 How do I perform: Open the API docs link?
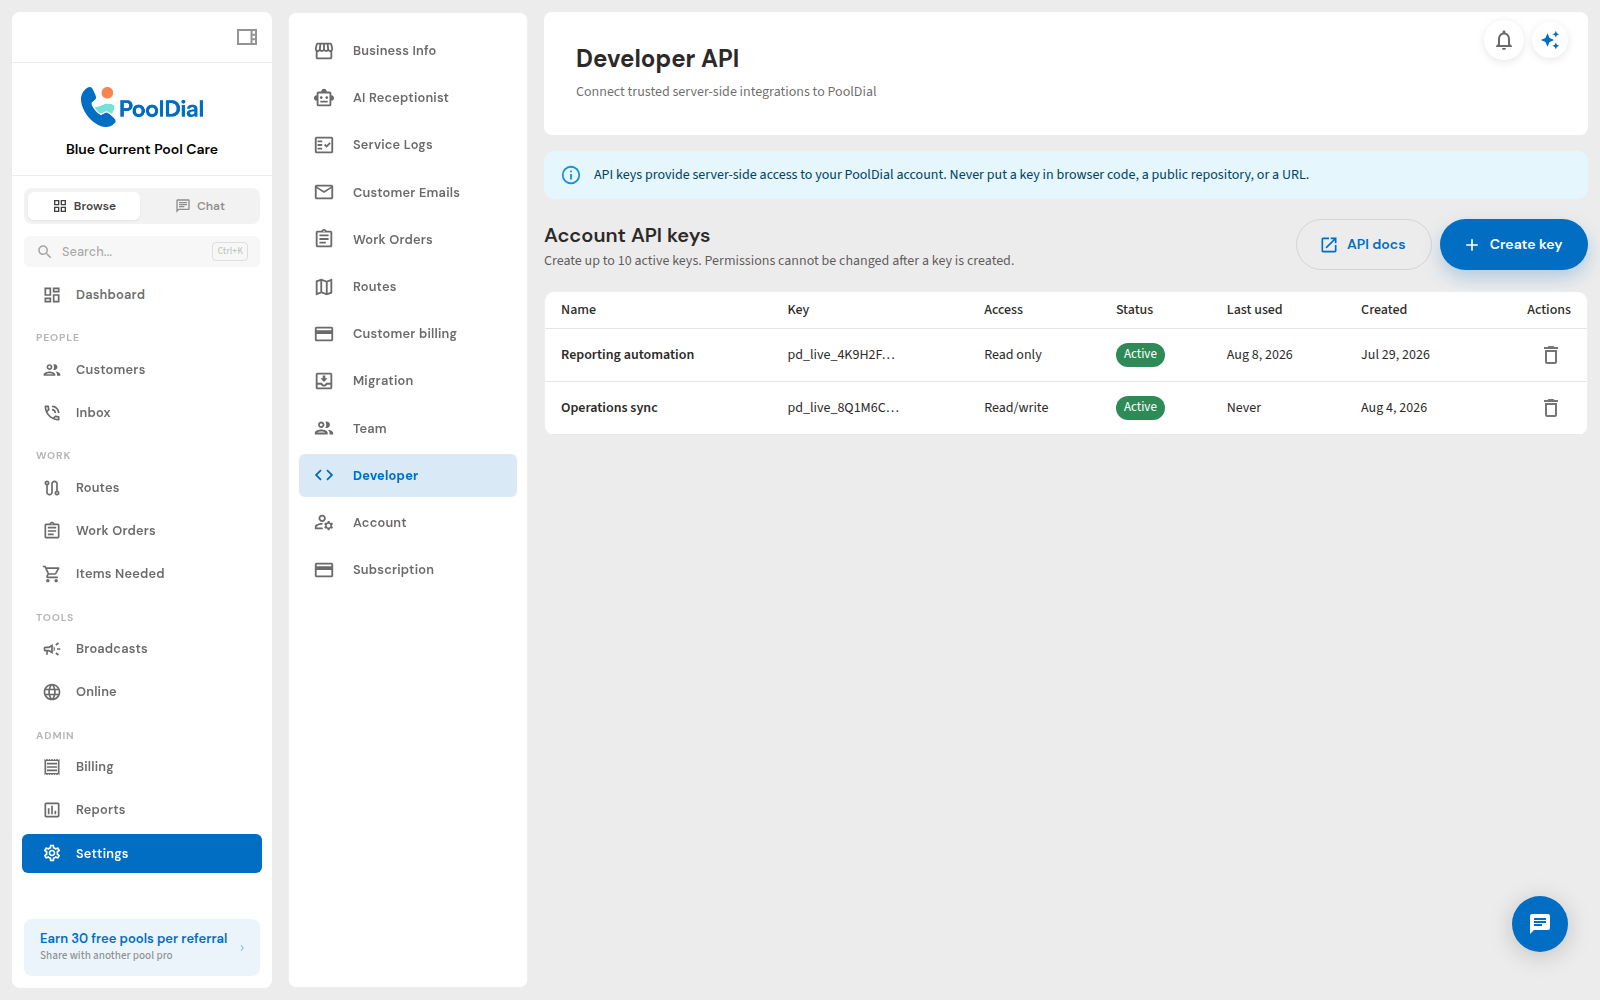click(x=1363, y=245)
